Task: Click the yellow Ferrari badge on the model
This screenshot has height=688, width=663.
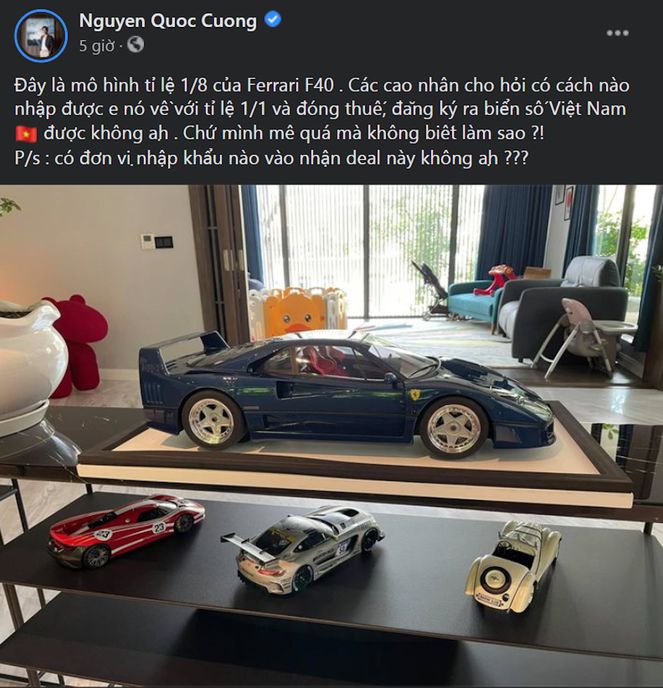Action: (414, 394)
